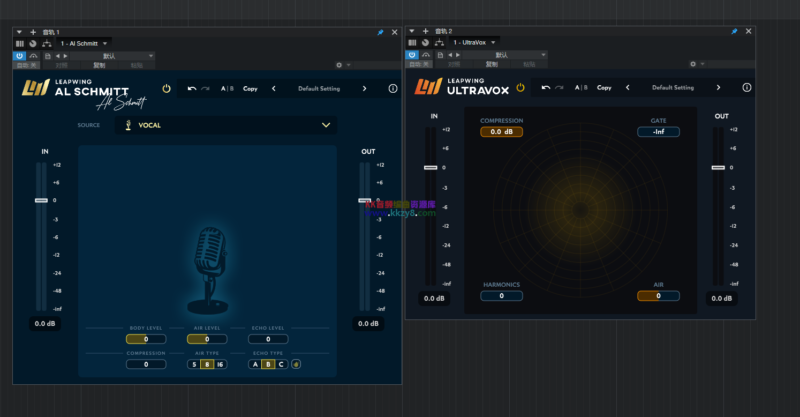Select Air Type 16
800x417 pixels.
coord(220,364)
